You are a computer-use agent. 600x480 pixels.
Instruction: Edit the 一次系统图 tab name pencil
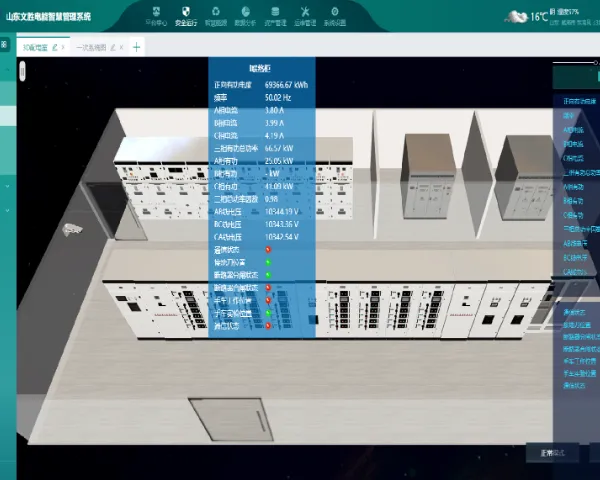113,47
